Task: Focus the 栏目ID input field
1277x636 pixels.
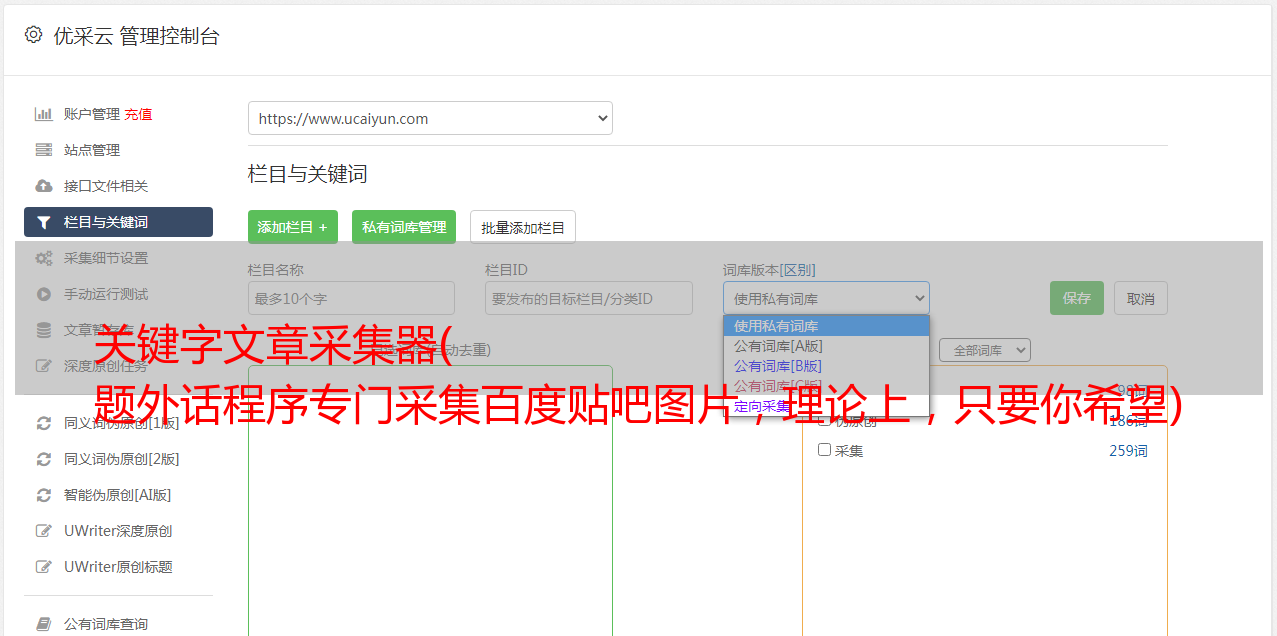Action: [589, 298]
